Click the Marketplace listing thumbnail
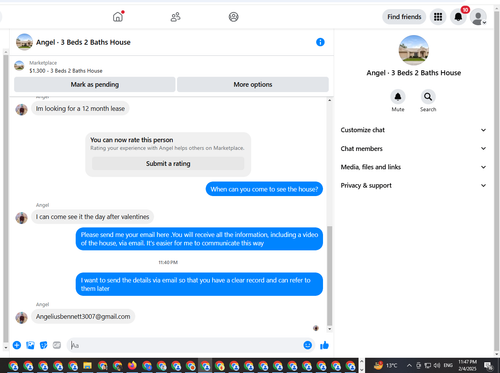The height and width of the screenshot is (373, 500). click(x=19, y=66)
